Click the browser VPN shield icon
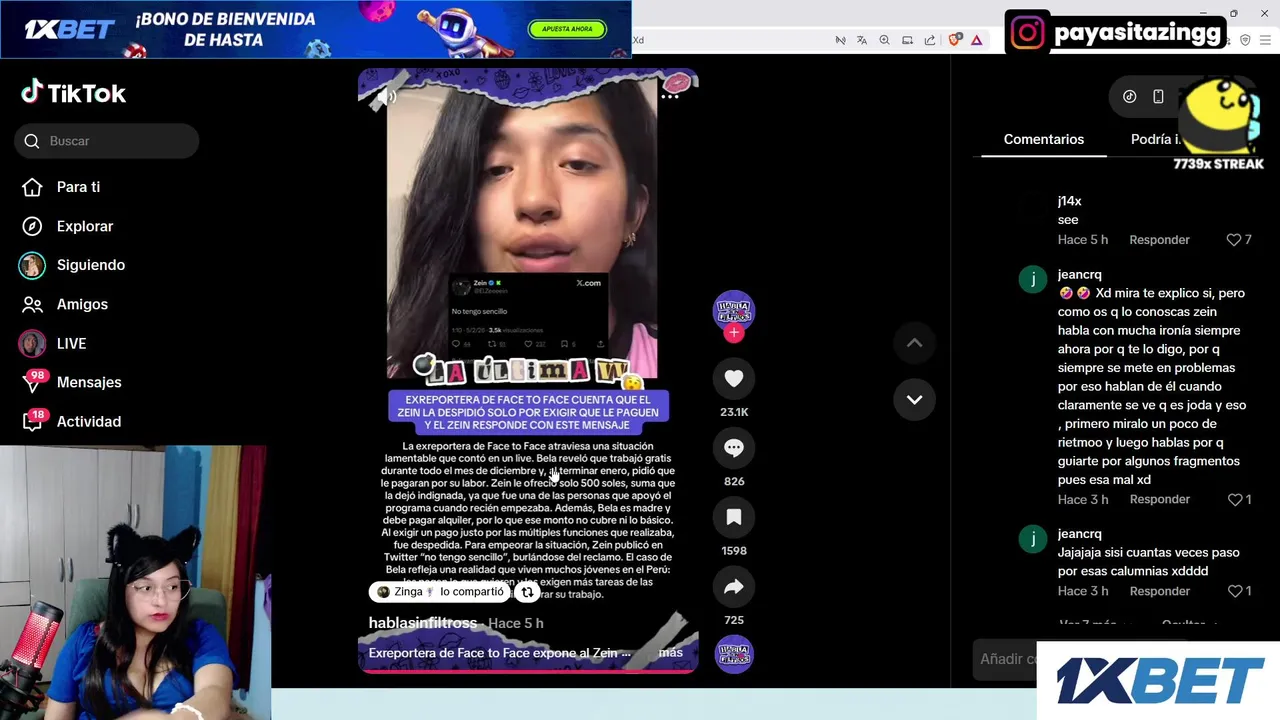The height and width of the screenshot is (720, 1280). point(1245,40)
